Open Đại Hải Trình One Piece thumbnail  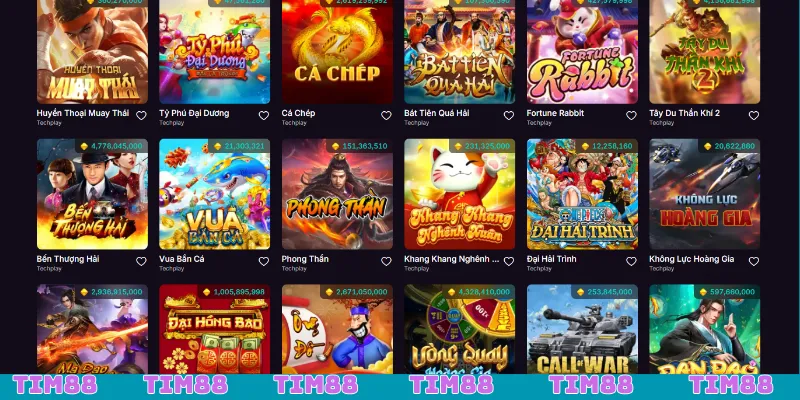tap(582, 194)
